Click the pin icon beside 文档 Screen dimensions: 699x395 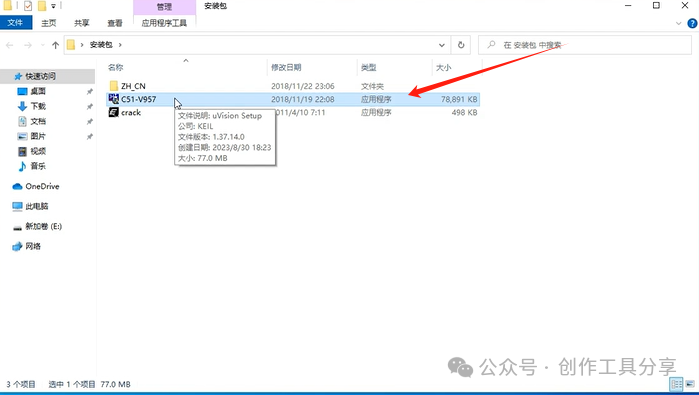coord(90,121)
